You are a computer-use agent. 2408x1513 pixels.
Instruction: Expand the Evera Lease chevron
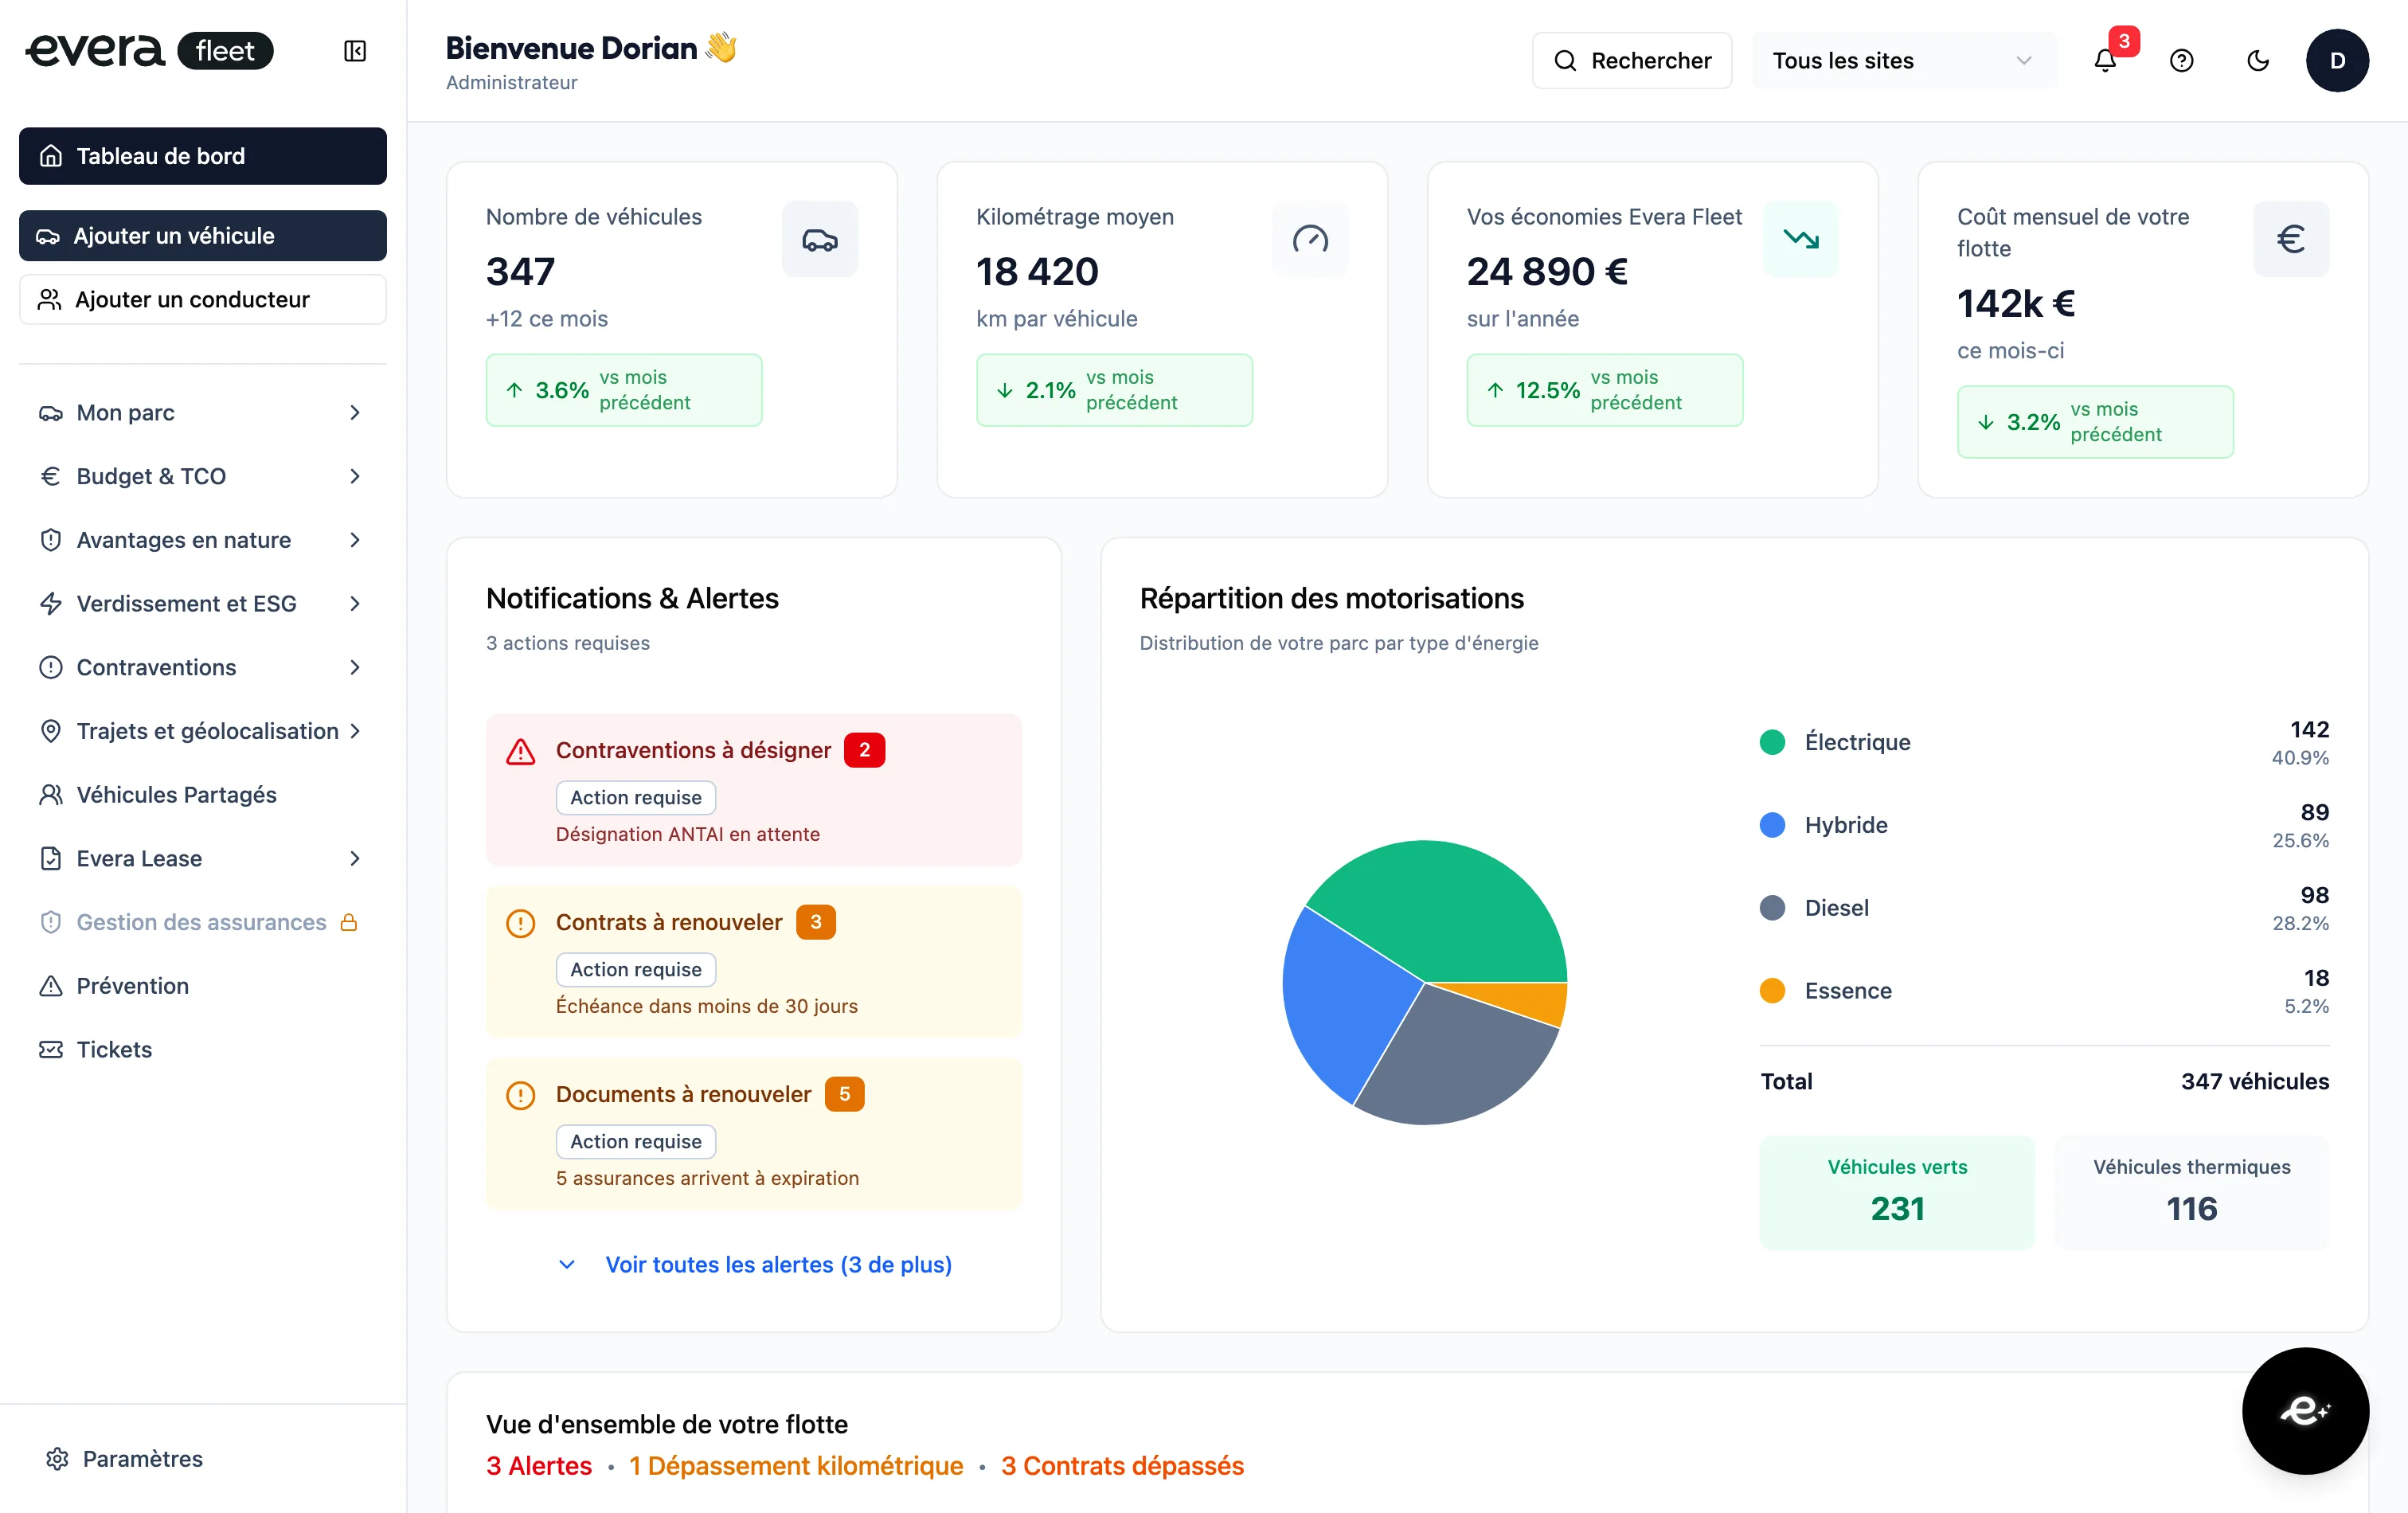(355, 858)
